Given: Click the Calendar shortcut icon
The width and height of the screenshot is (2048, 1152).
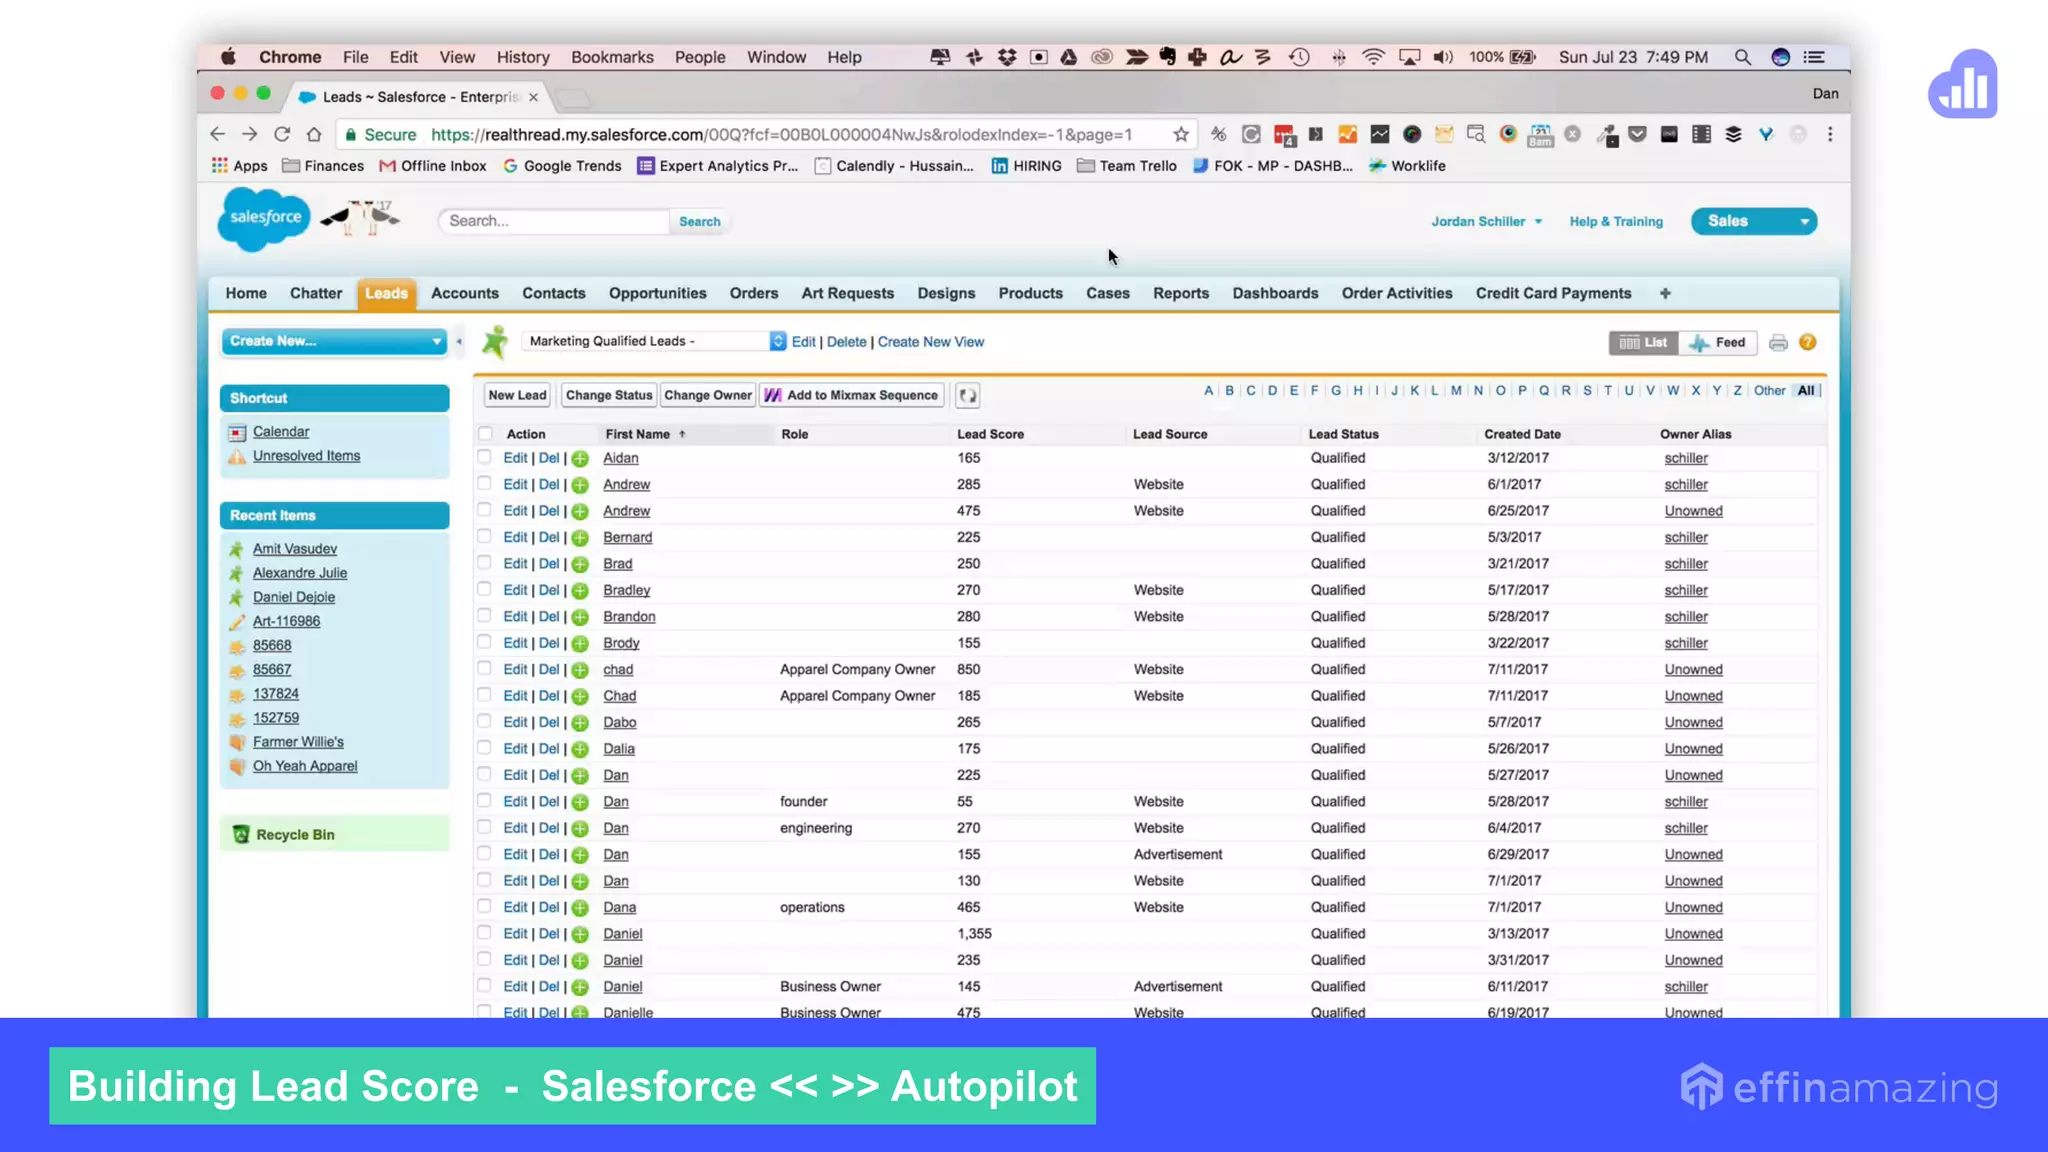Looking at the screenshot, I should tap(237, 432).
